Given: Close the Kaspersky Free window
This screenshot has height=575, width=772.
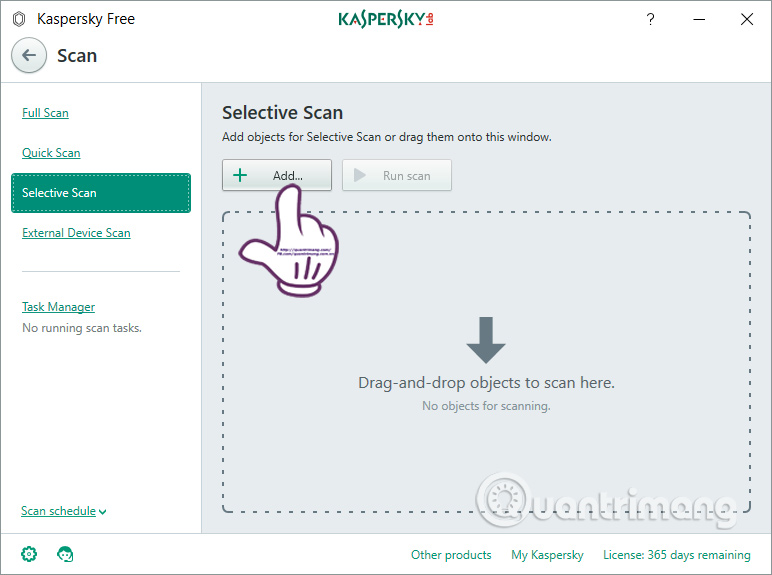Looking at the screenshot, I should tap(747, 19).
